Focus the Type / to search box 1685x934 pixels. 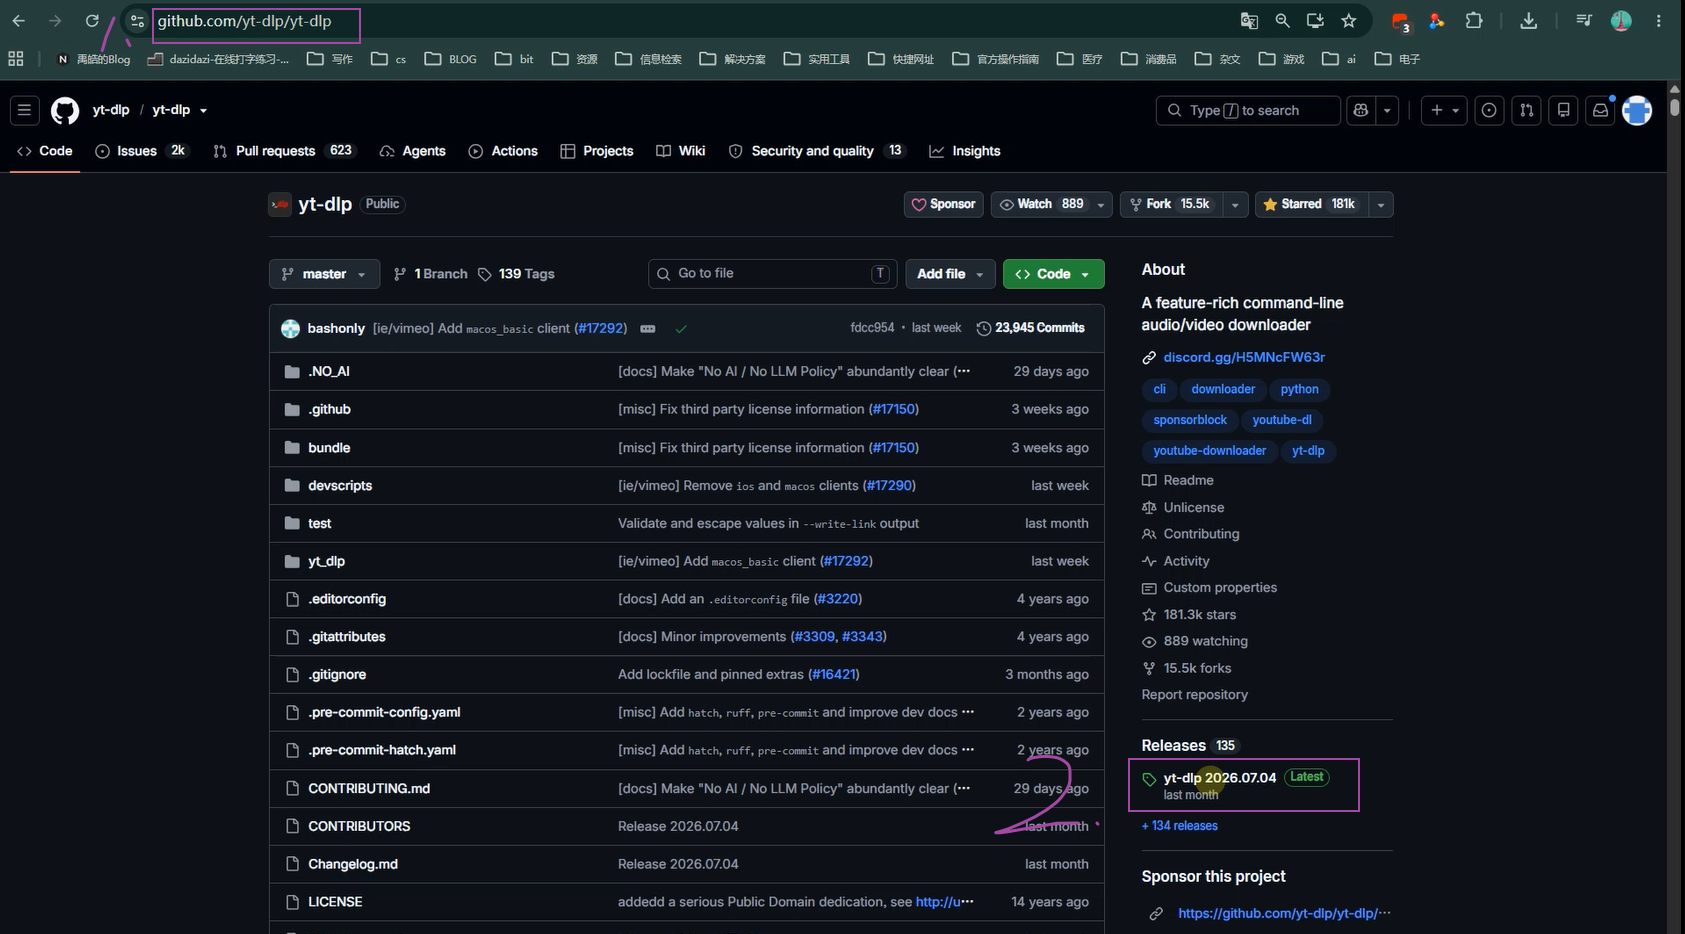(x=1248, y=110)
